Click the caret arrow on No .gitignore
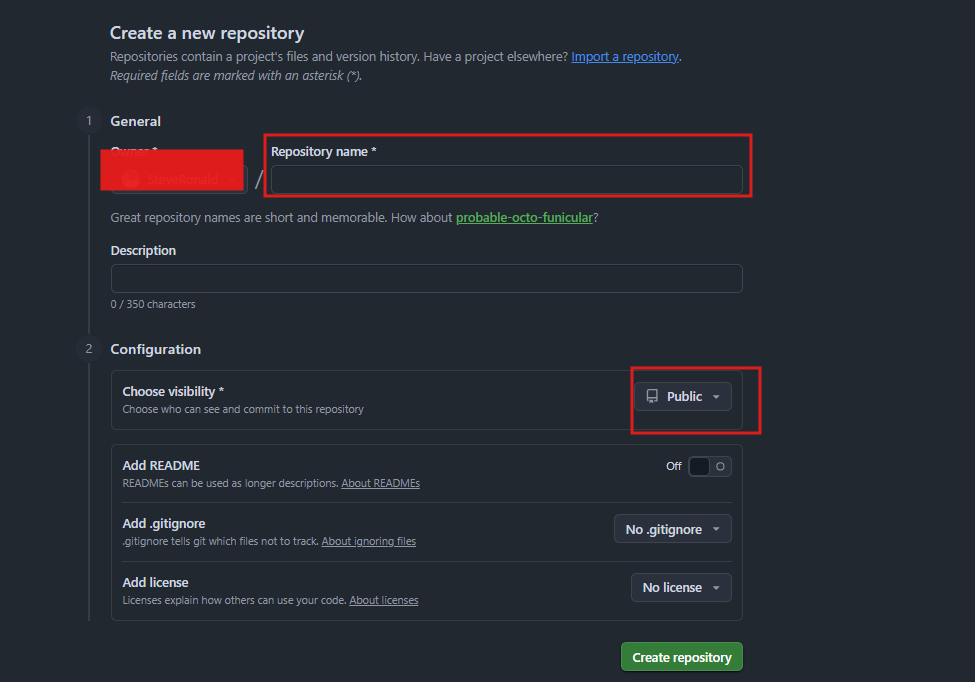The image size is (975, 682). 716,530
